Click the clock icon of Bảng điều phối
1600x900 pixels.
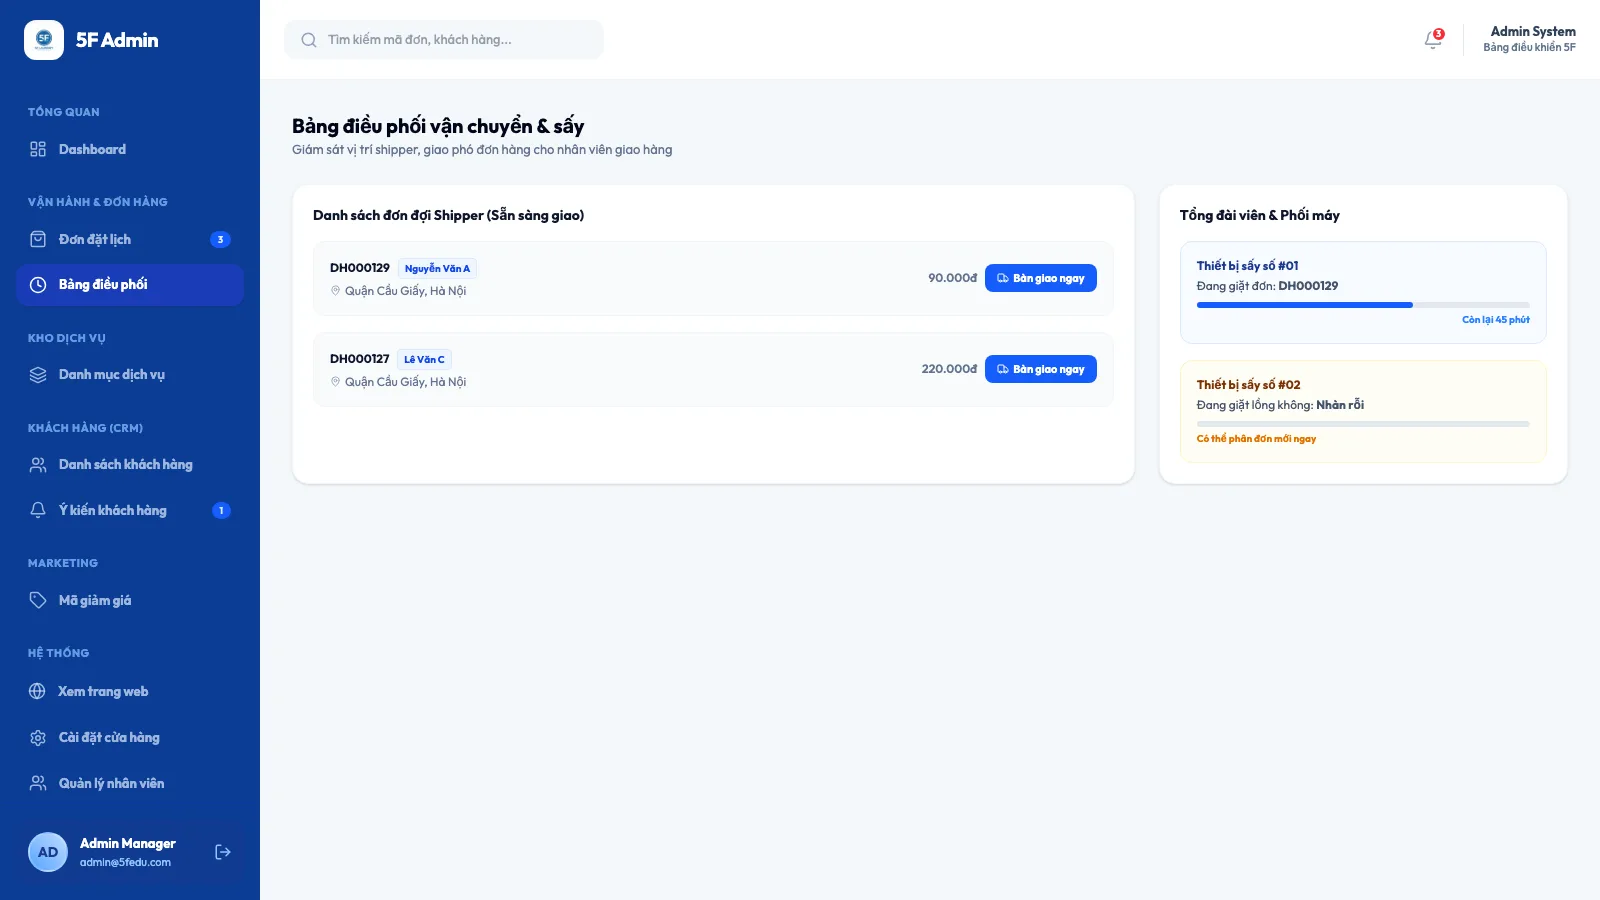click(38, 285)
